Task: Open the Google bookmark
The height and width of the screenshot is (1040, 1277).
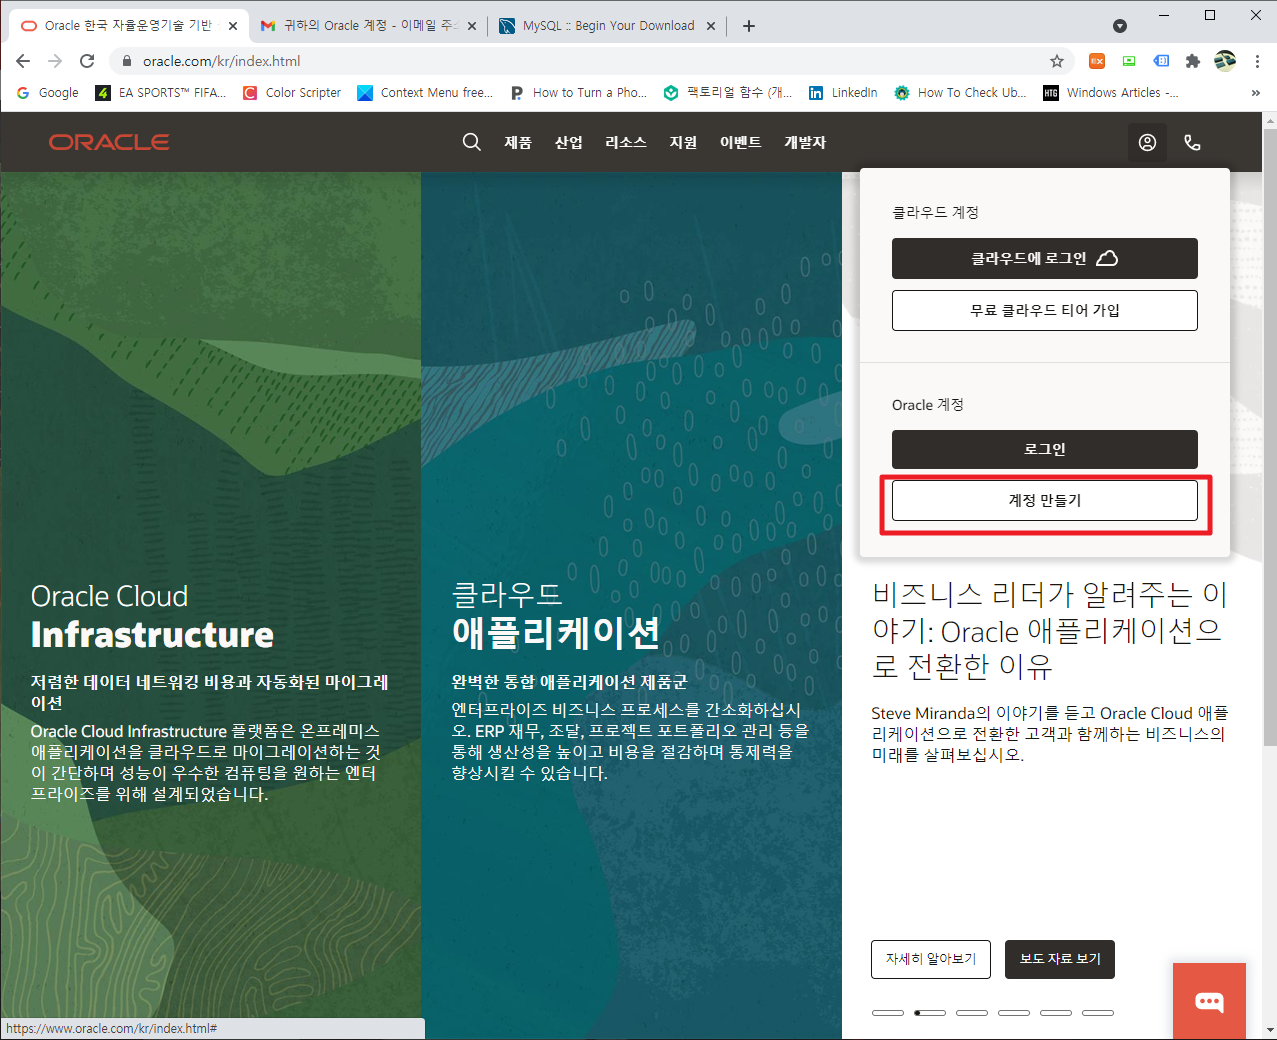Action: (x=47, y=93)
